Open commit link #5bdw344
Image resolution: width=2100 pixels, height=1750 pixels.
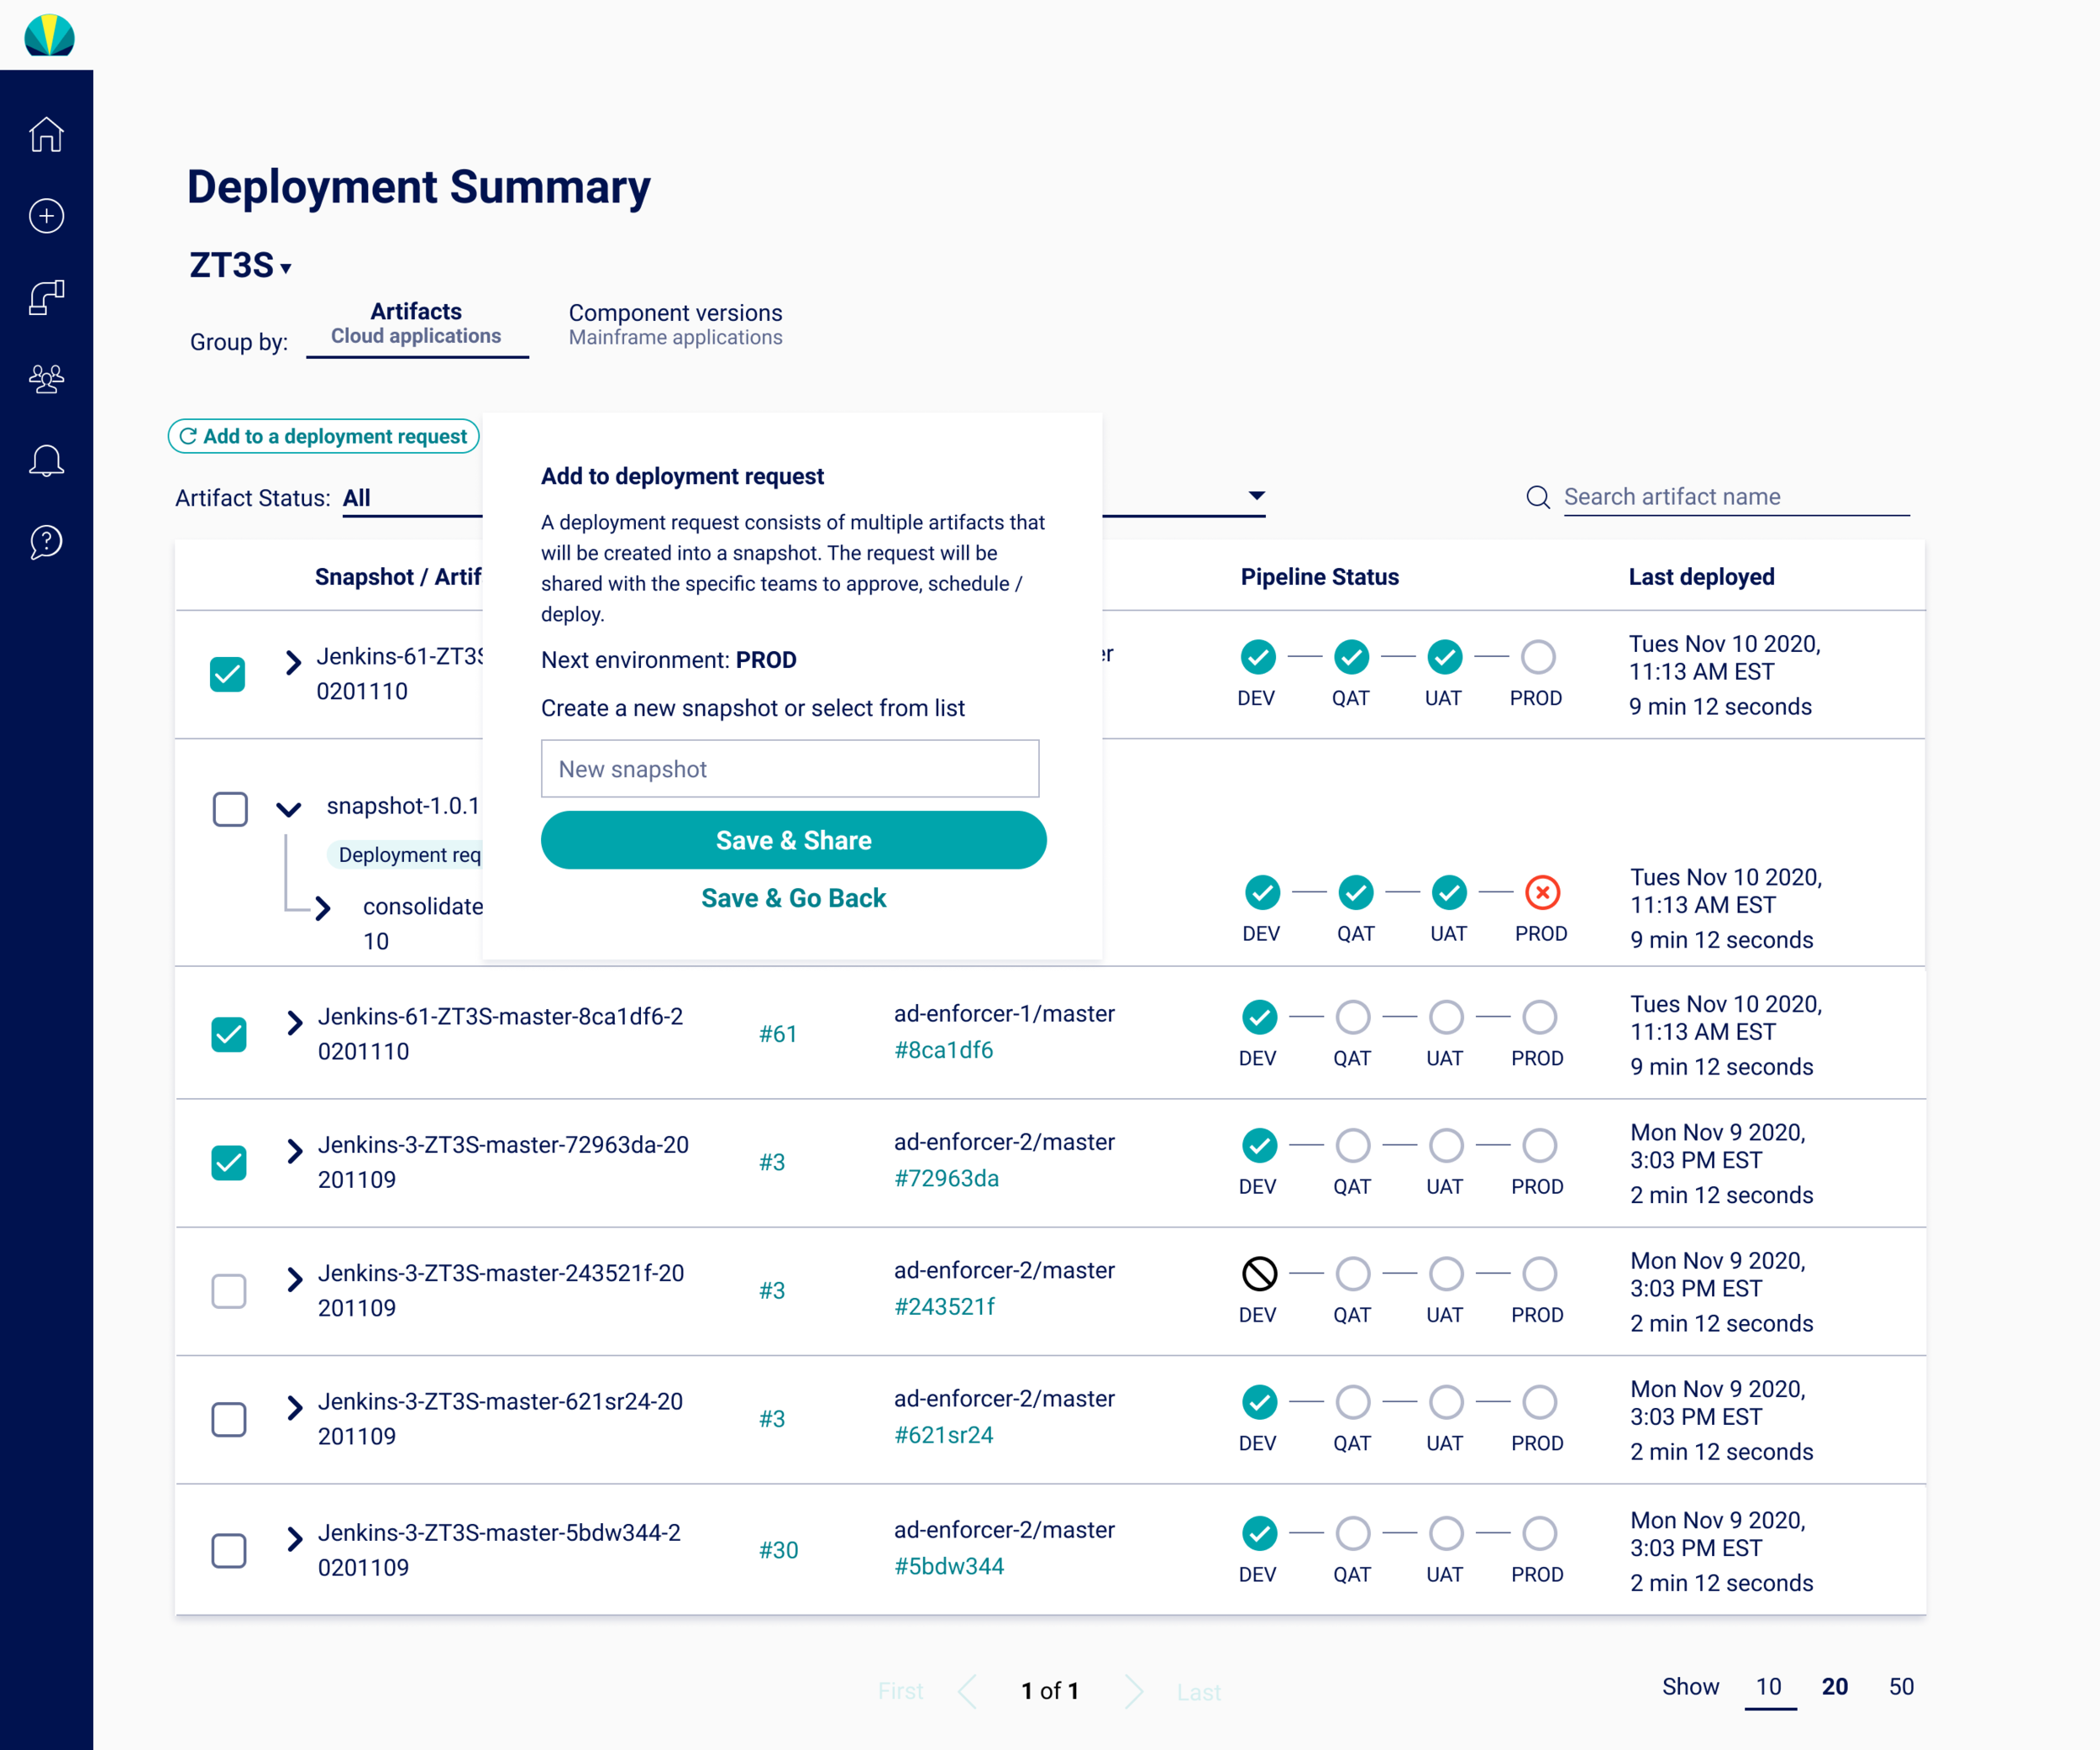pos(948,1566)
